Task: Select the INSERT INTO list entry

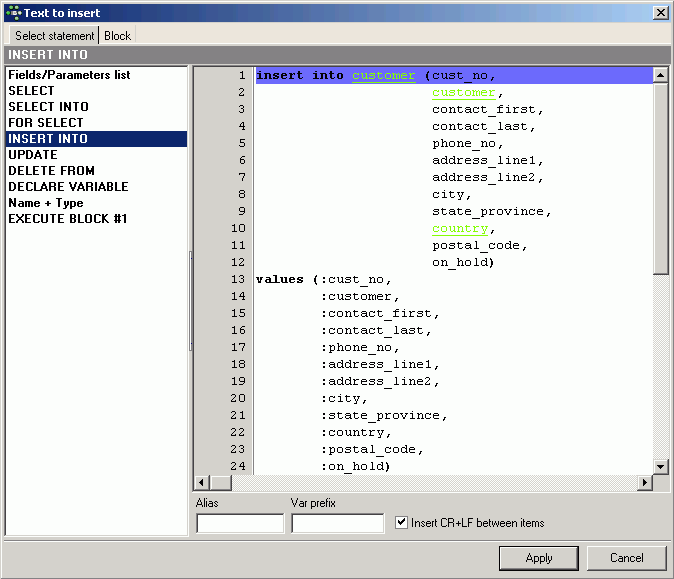Action: tap(96, 138)
